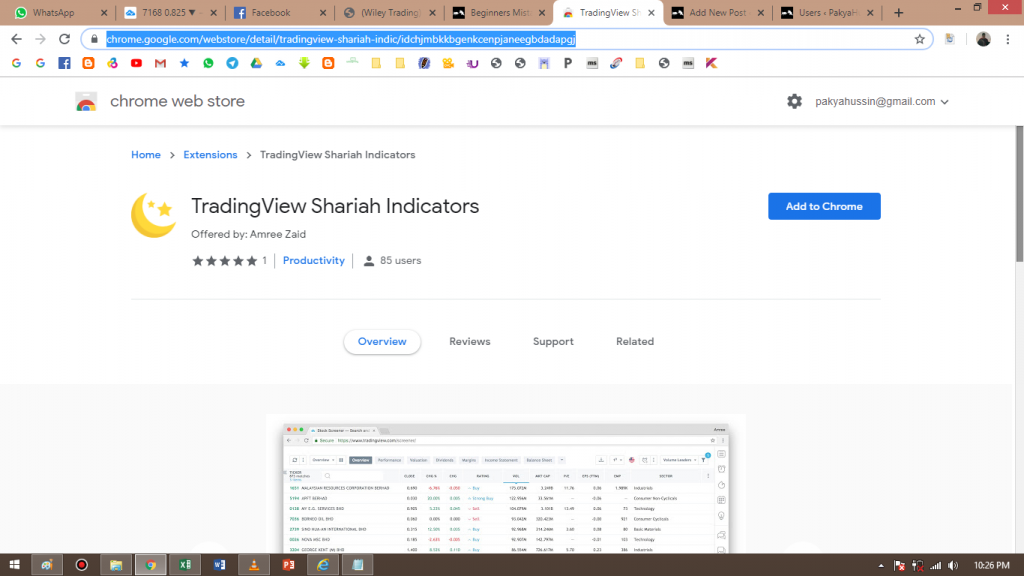Open the yellow video camera bookmark icon
This screenshot has width=1024, height=576.
point(448,63)
